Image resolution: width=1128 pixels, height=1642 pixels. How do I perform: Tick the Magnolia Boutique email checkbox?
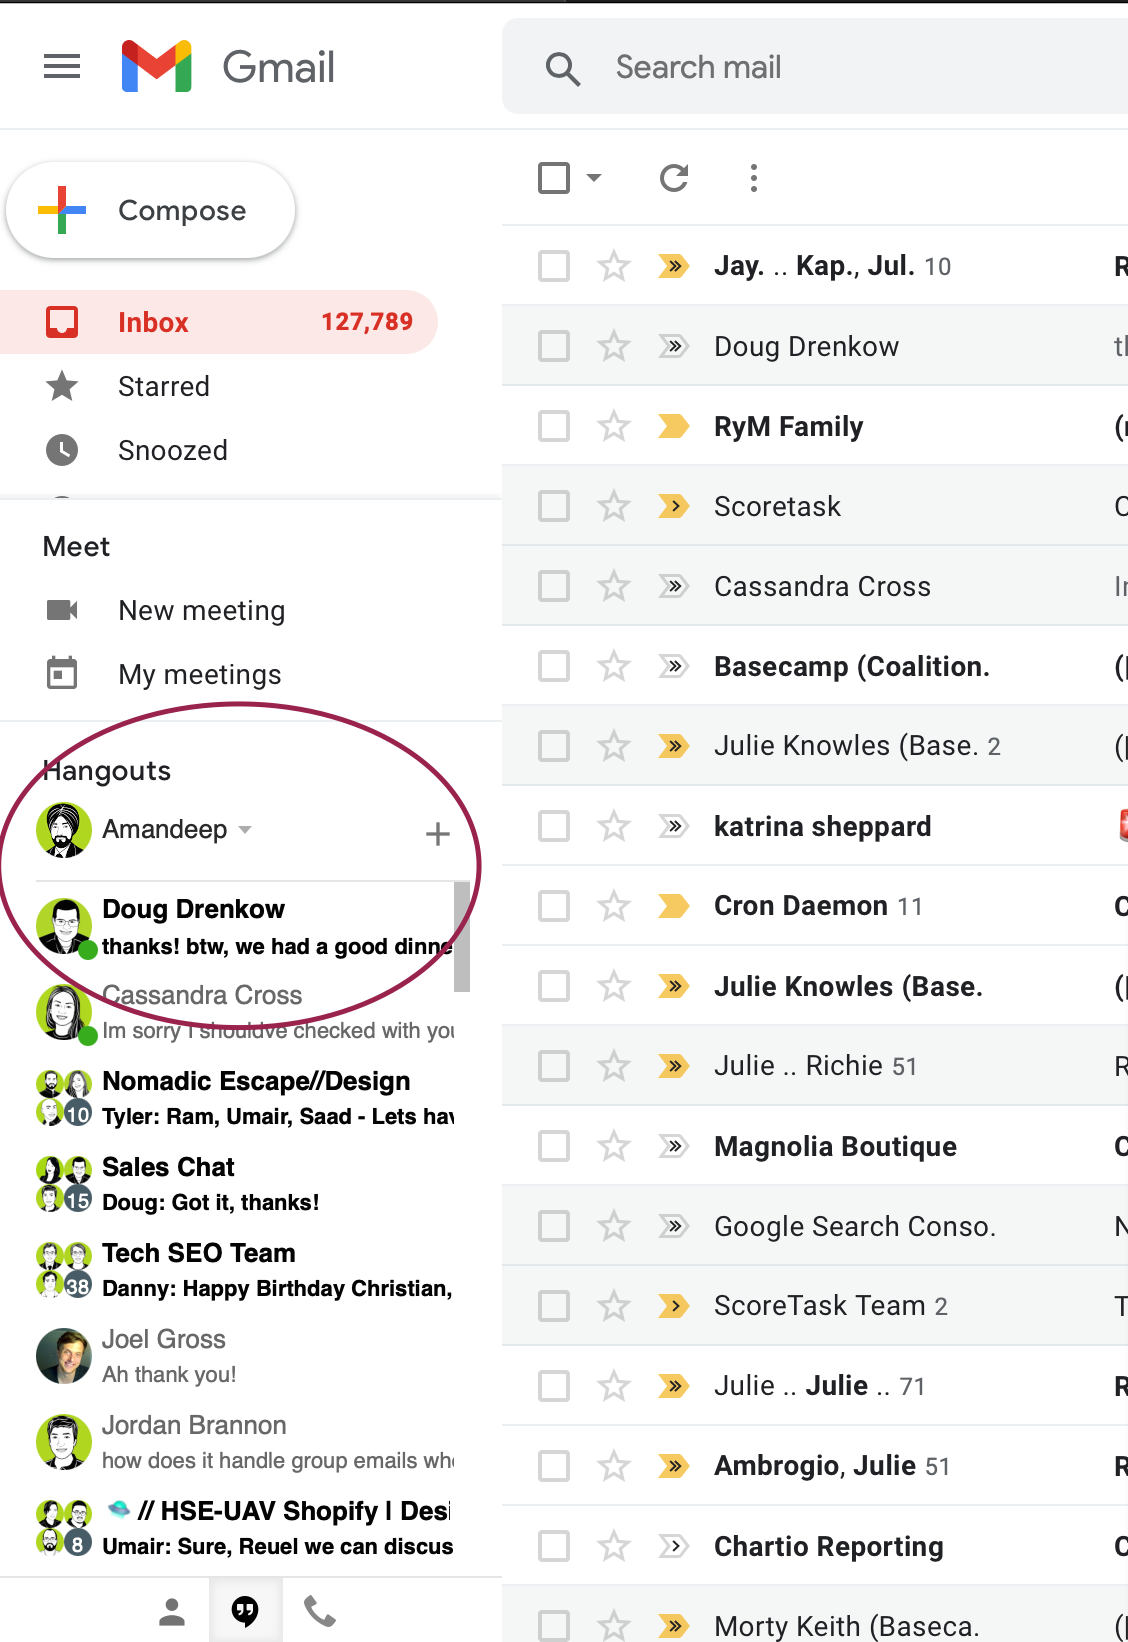click(554, 1146)
